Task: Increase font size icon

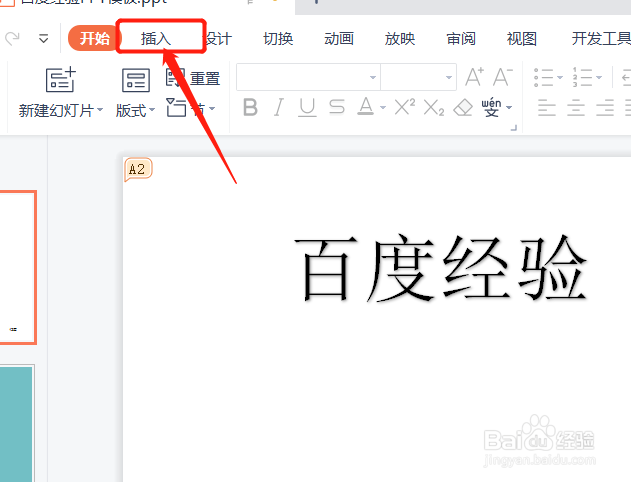Action: coord(474,77)
